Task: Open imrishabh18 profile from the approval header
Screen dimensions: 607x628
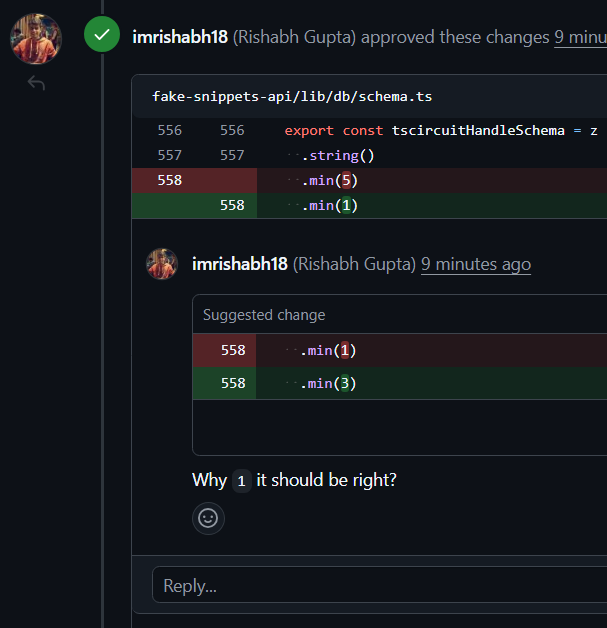Action: (180, 37)
